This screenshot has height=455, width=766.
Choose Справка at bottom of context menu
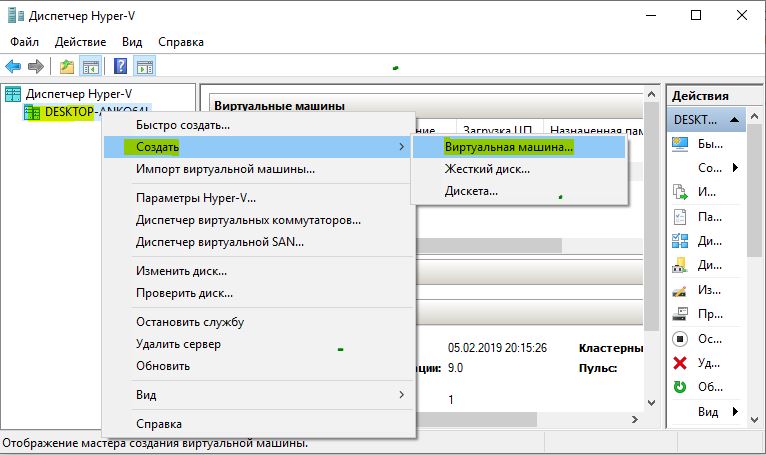pyautogui.click(x=259, y=424)
